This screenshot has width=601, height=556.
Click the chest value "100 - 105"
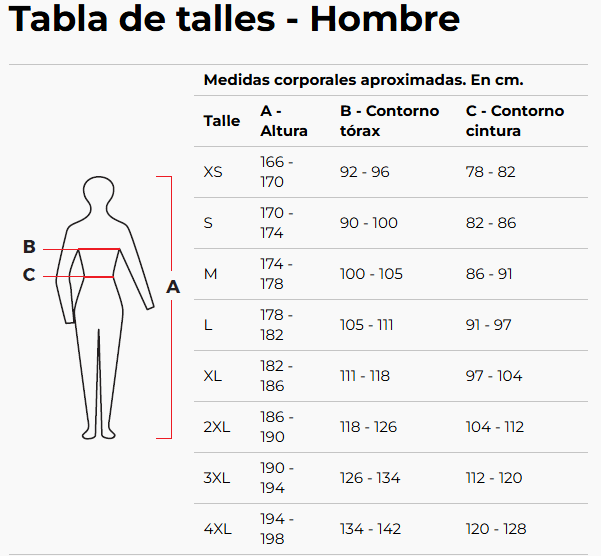372,274
